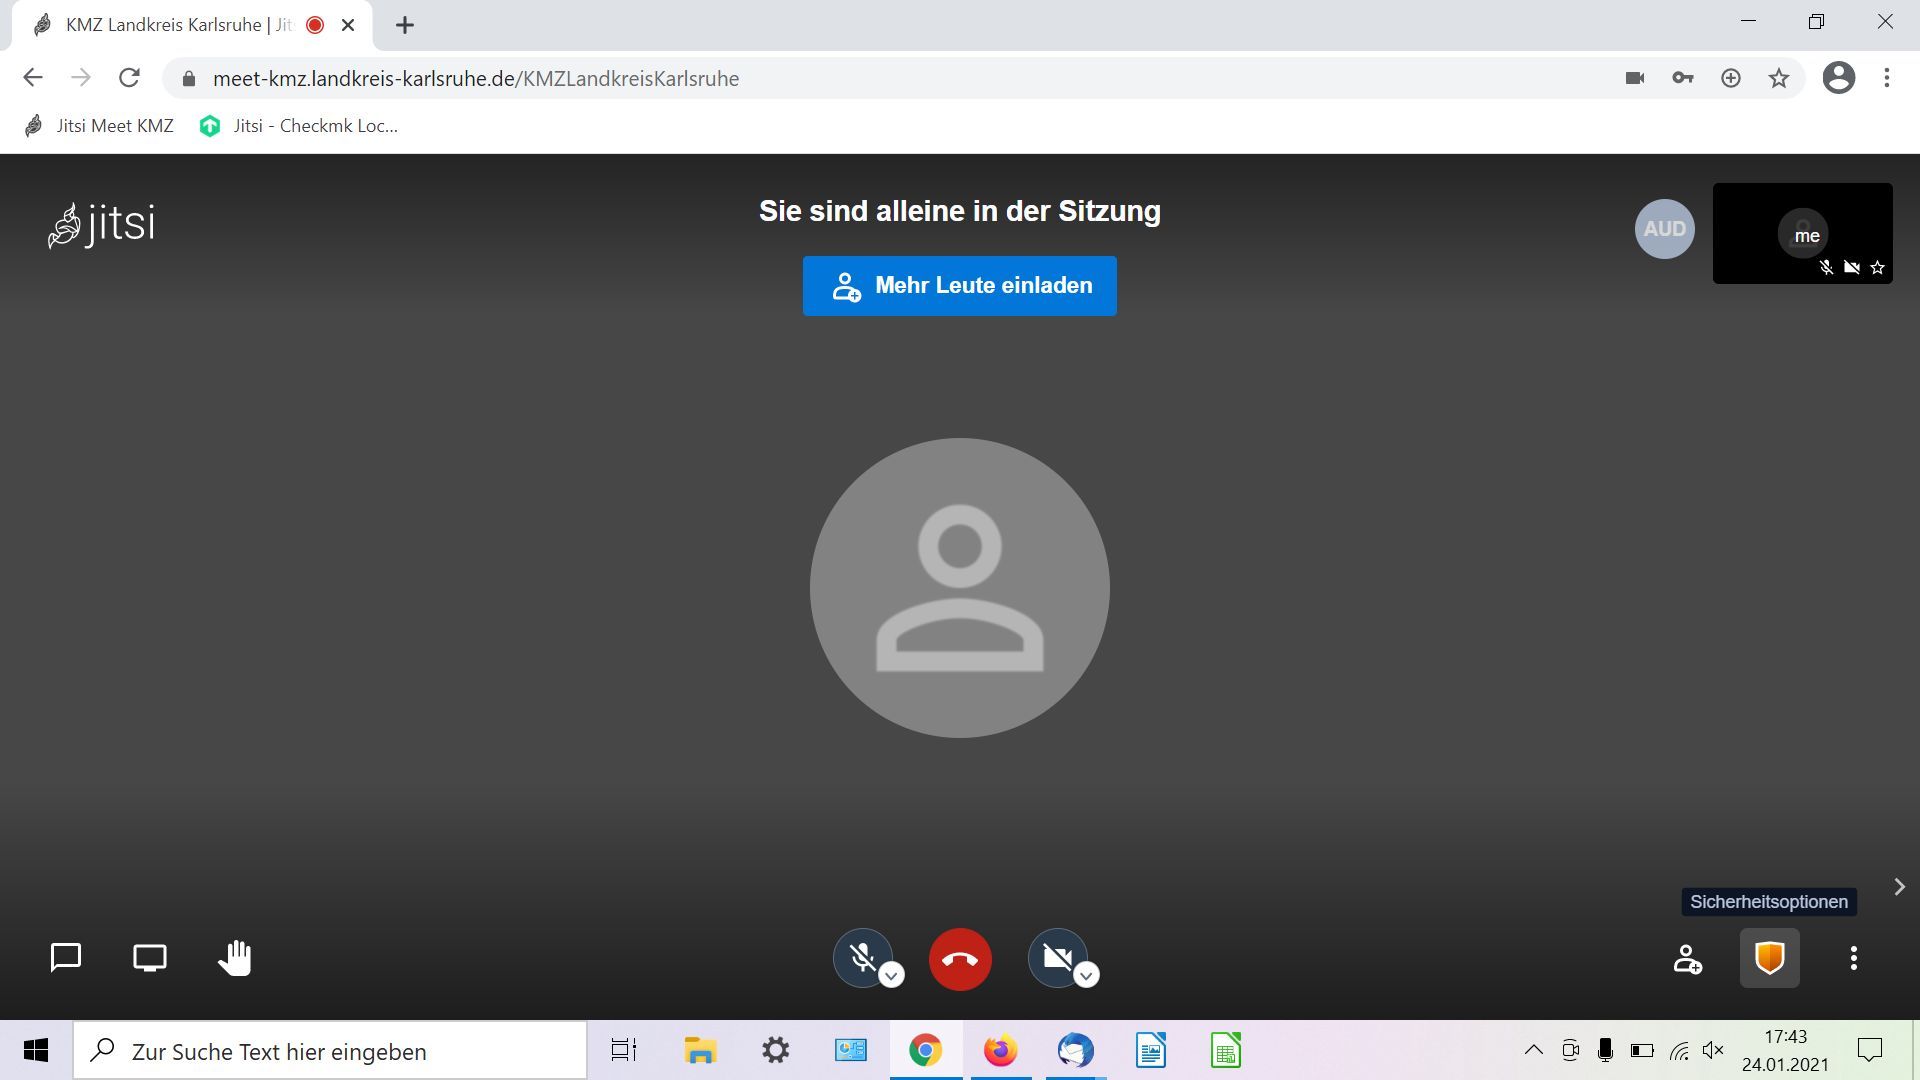Open the Jitsi chat panel

click(66, 958)
